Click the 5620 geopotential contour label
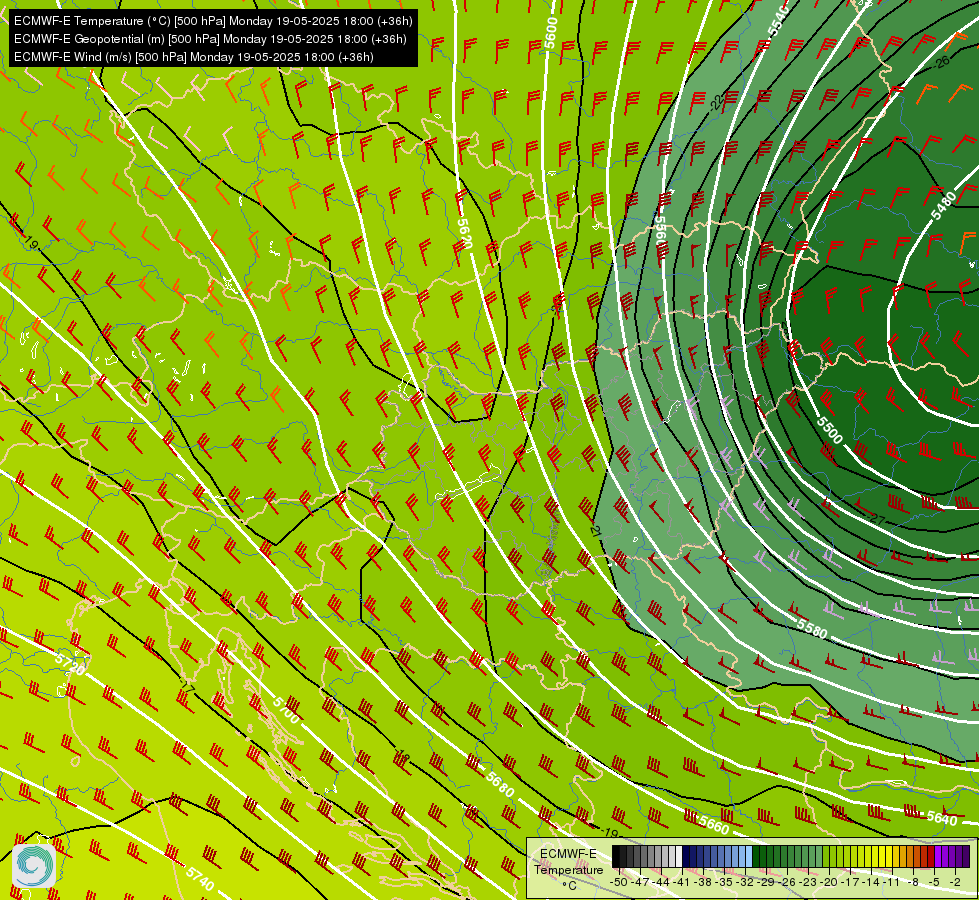979x900 pixels. (465, 233)
